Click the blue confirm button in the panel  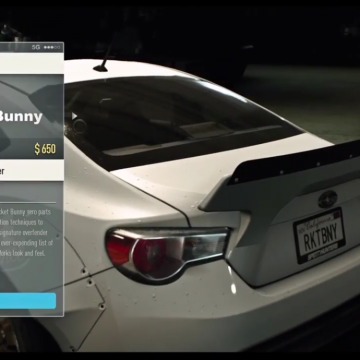(28, 301)
